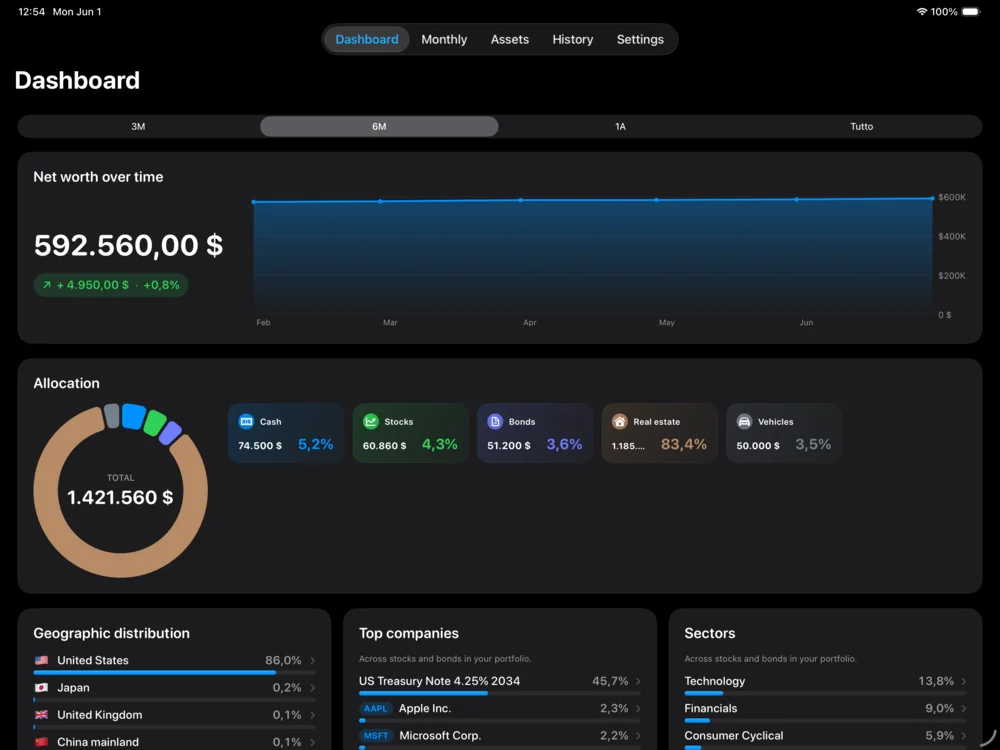
Task: Click the battery status icon
Action: 971,11
